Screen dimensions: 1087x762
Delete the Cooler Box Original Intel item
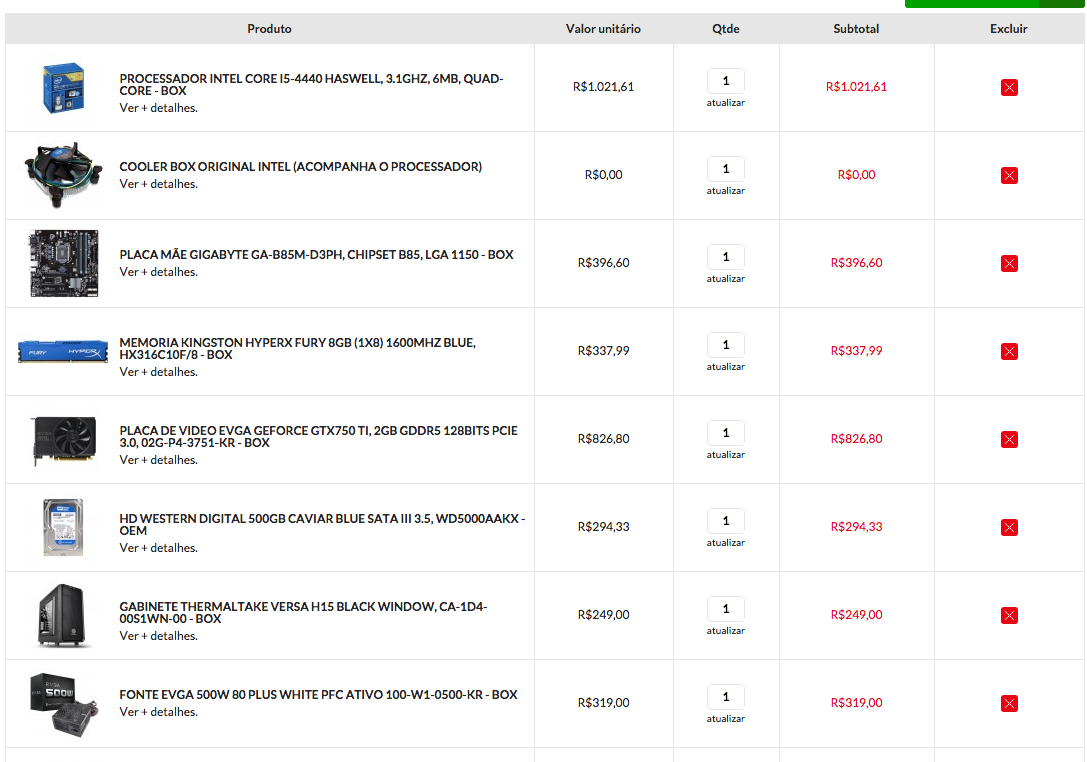1009,175
